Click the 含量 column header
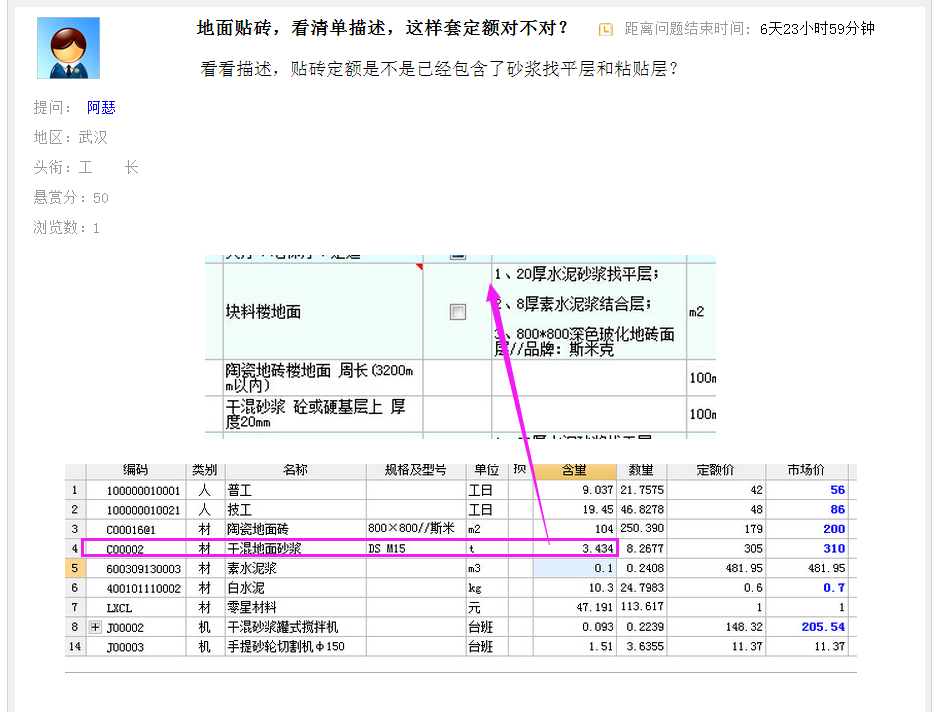The image size is (942, 712). (x=574, y=470)
